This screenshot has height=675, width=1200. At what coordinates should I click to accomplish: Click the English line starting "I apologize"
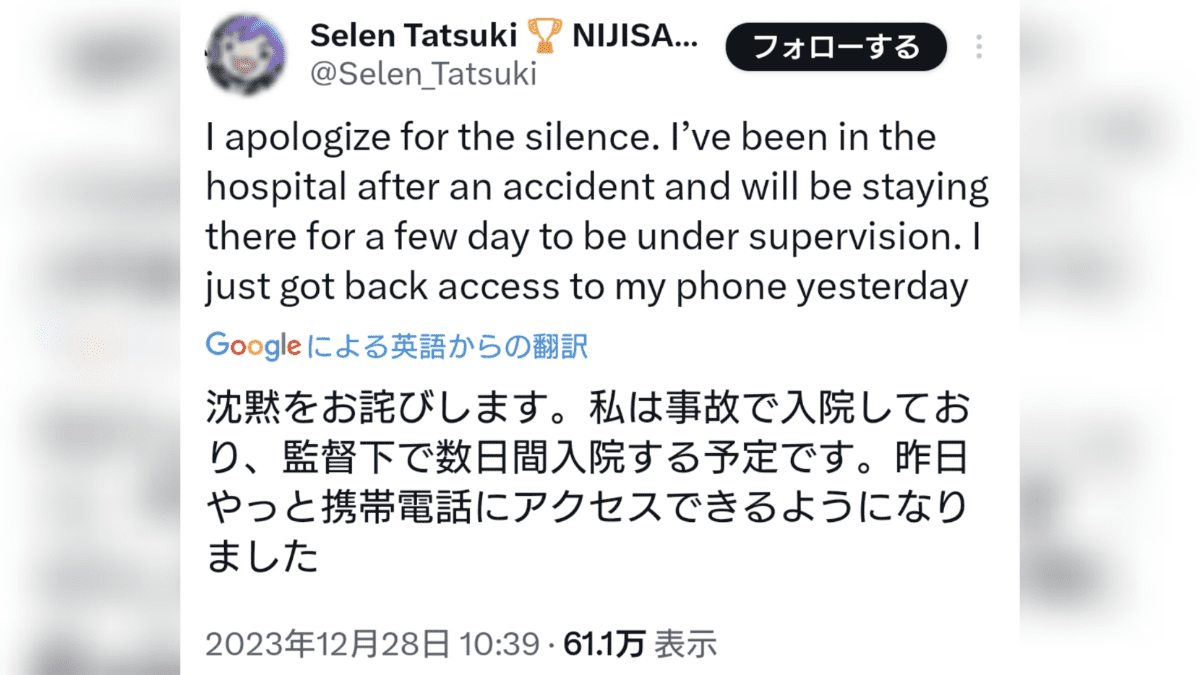pos(571,136)
